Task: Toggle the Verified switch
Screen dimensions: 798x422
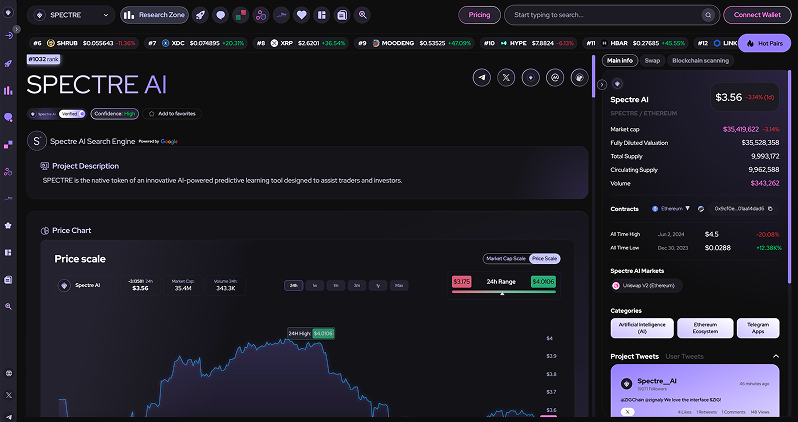Action: [72, 114]
